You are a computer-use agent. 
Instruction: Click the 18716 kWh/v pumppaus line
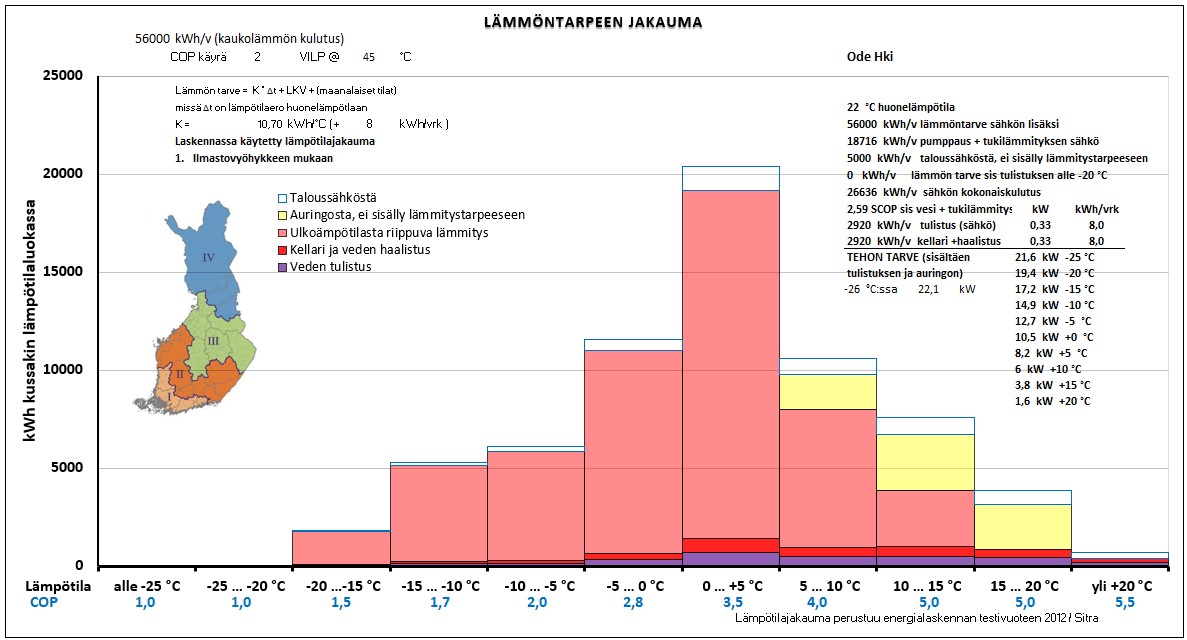(x=973, y=142)
